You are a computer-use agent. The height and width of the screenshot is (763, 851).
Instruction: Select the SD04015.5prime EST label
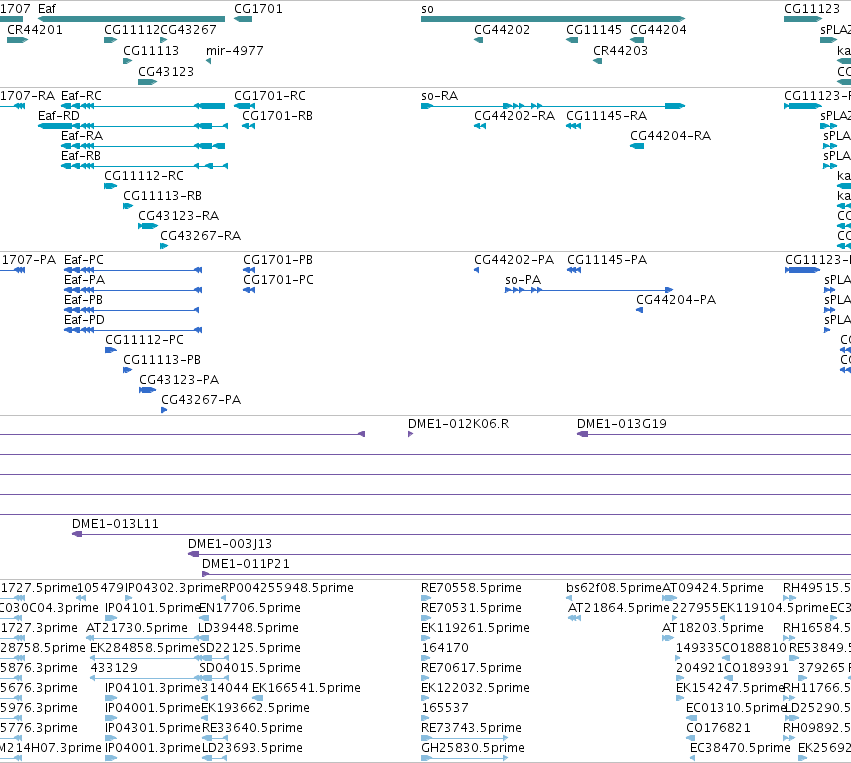[x=250, y=668]
